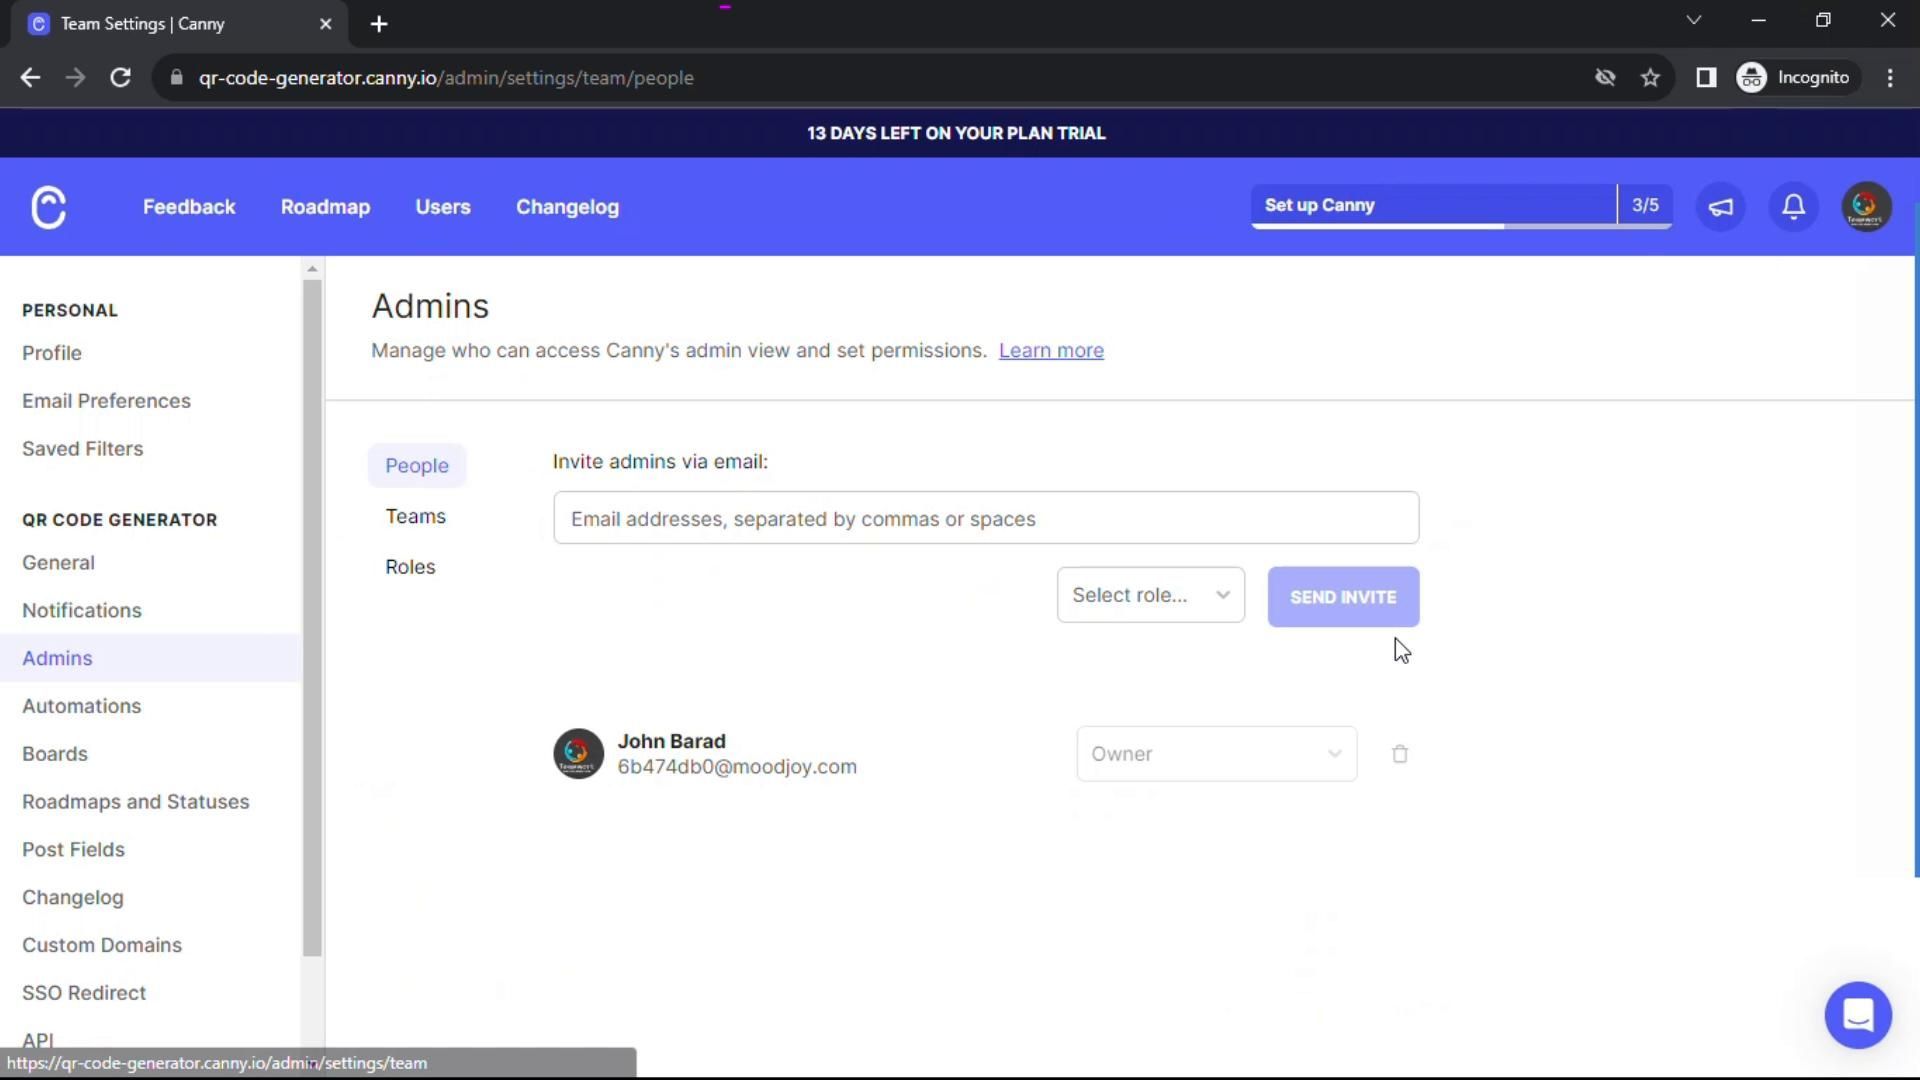Viewport: 1920px width, 1080px height.
Task: Focus the invite email addresses field
Action: point(985,518)
